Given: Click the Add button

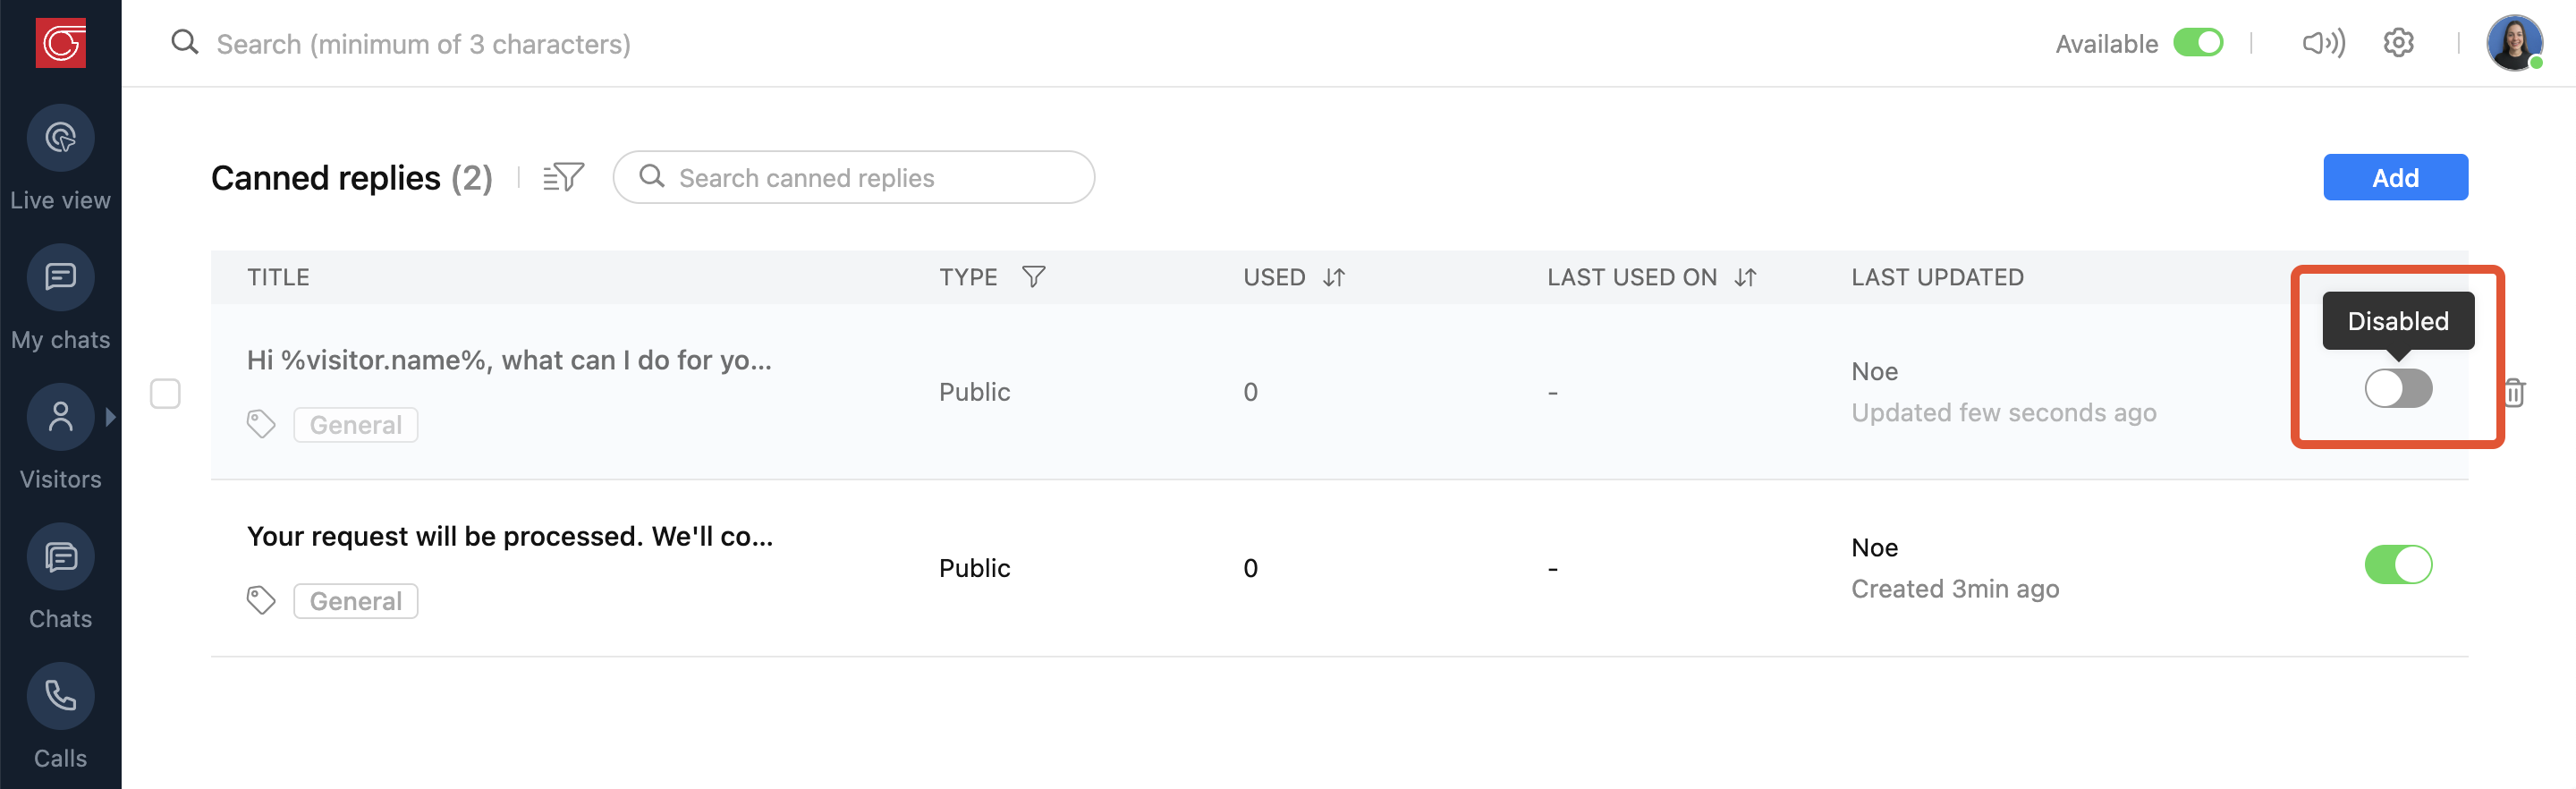Looking at the screenshot, I should (2394, 178).
